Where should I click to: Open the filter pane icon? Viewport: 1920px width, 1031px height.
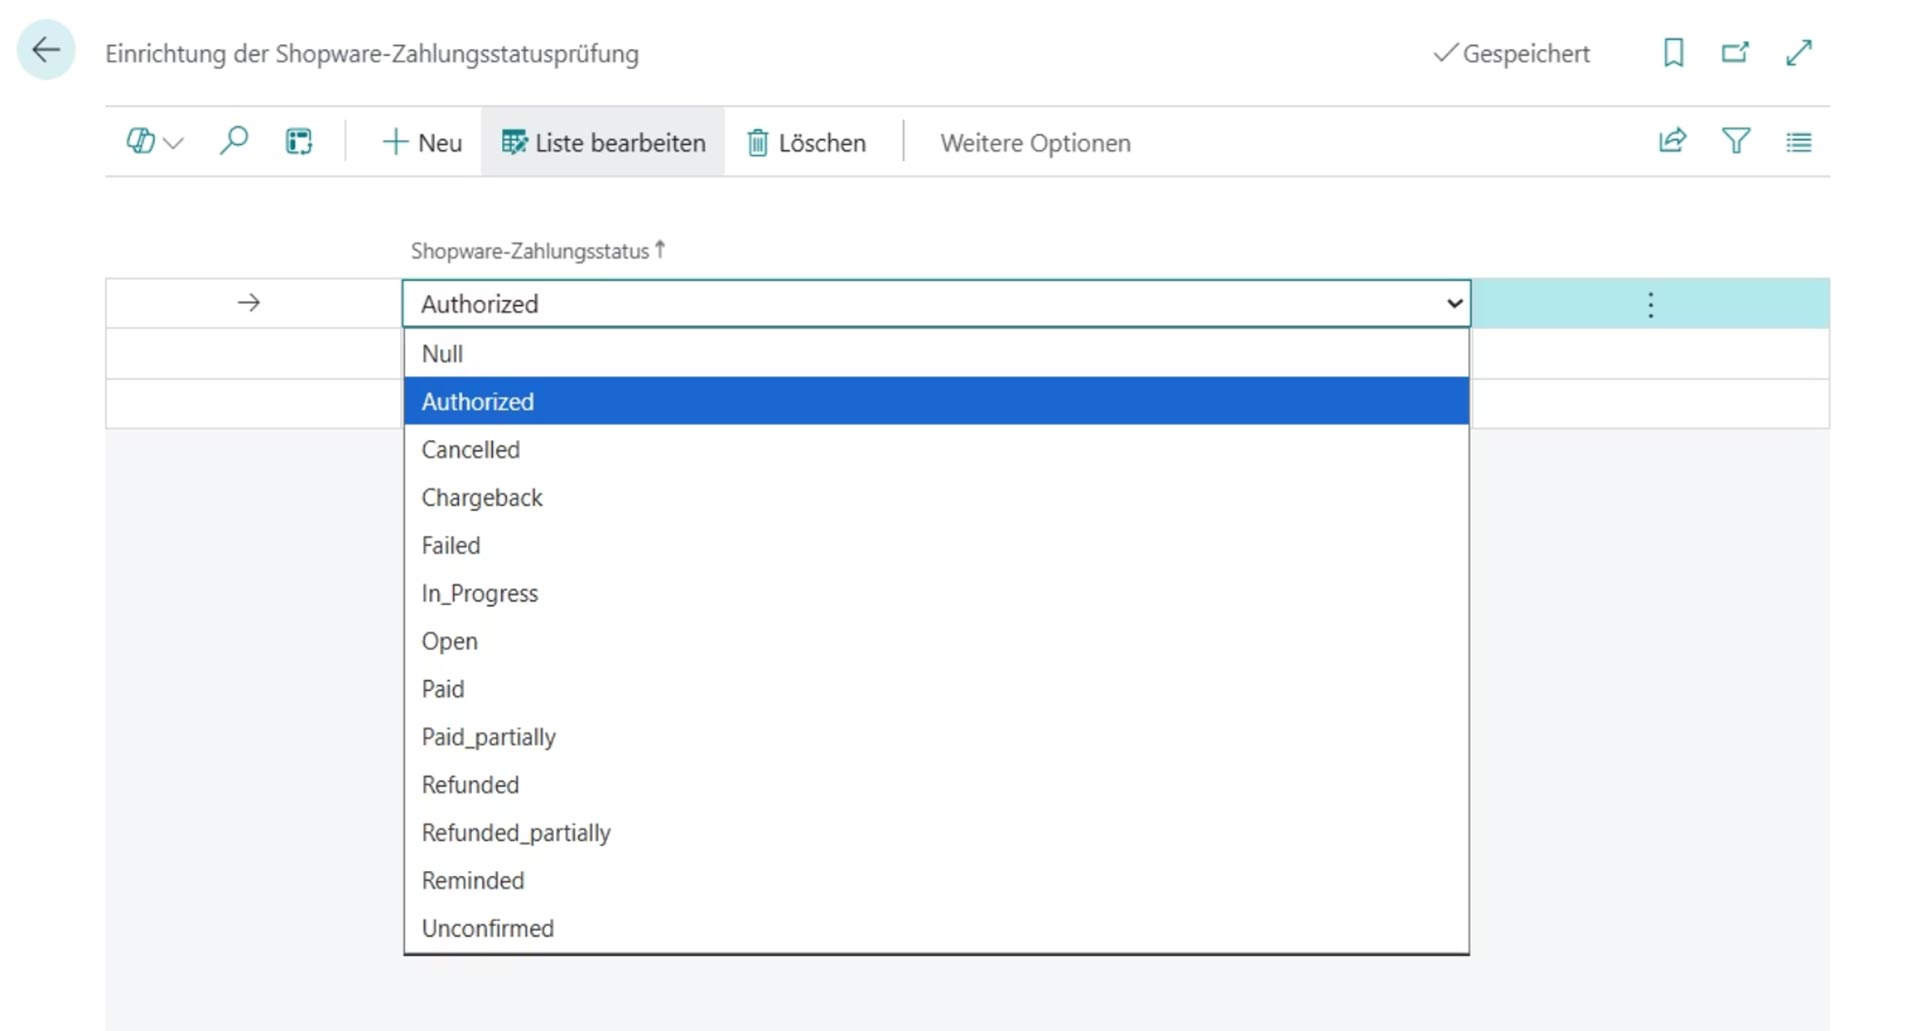(x=1736, y=141)
